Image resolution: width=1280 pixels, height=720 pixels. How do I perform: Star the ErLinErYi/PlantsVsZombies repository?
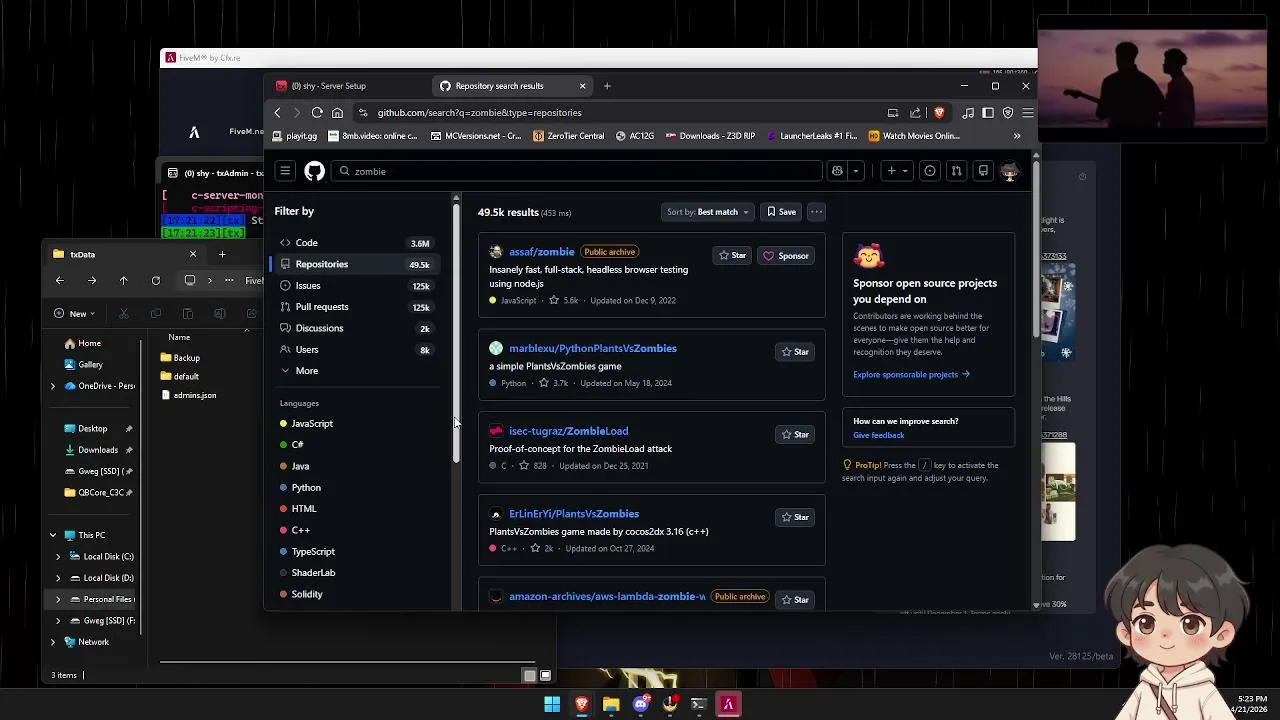point(795,517)
